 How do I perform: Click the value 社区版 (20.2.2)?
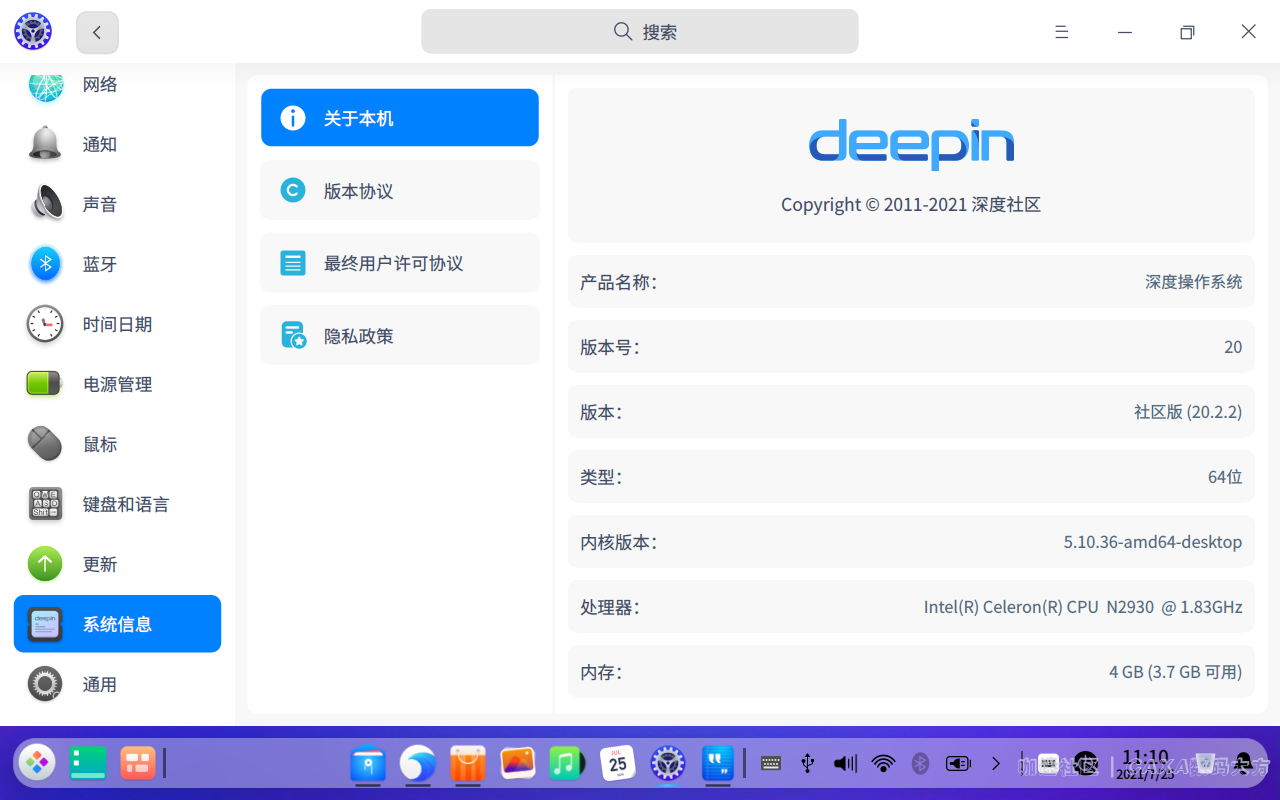pyautogui.click(x=1188, y=412)
